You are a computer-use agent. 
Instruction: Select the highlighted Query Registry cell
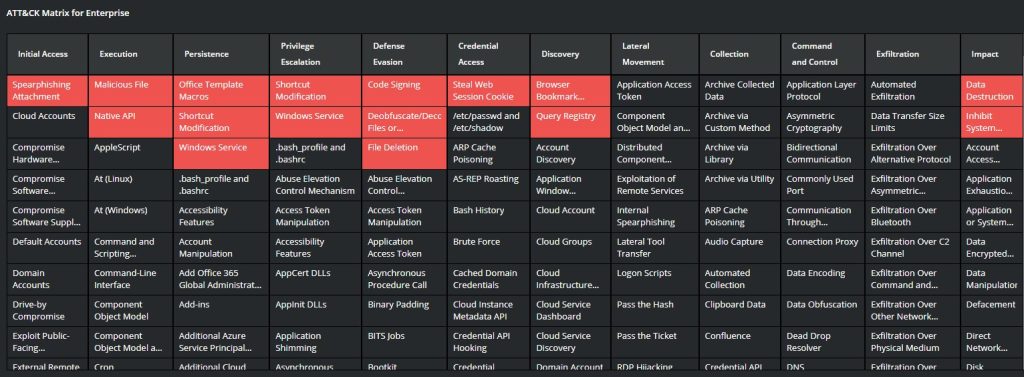571,122
